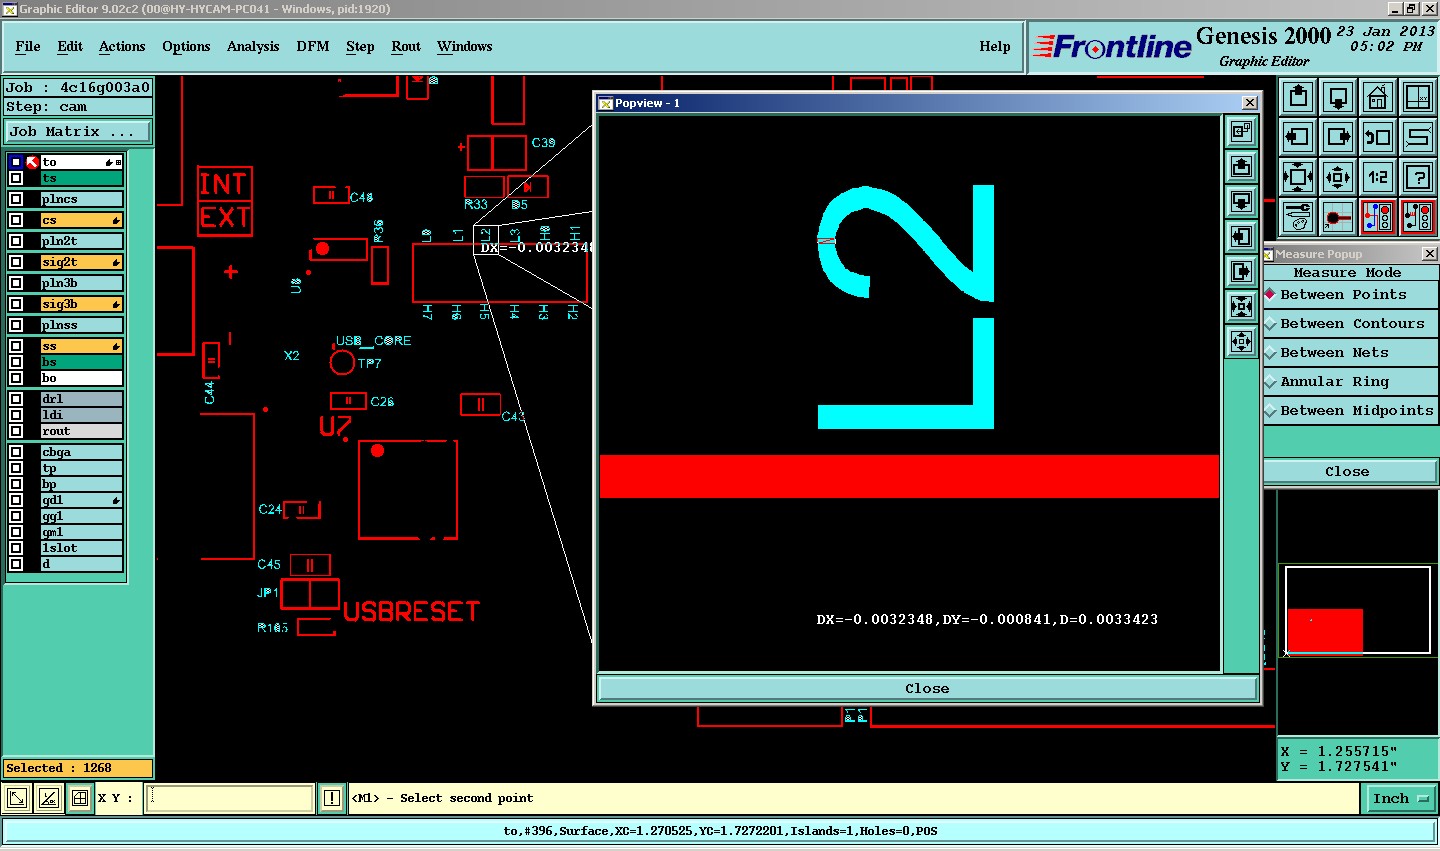Open the File menu
1440x851 pixels.
pos(28,47)
